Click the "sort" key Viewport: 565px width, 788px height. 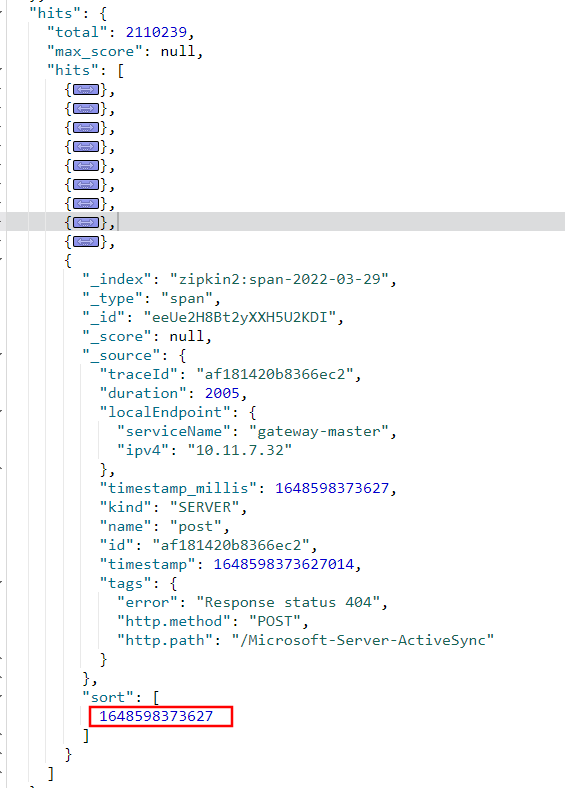pyautogui.click(x=112, y=698)
